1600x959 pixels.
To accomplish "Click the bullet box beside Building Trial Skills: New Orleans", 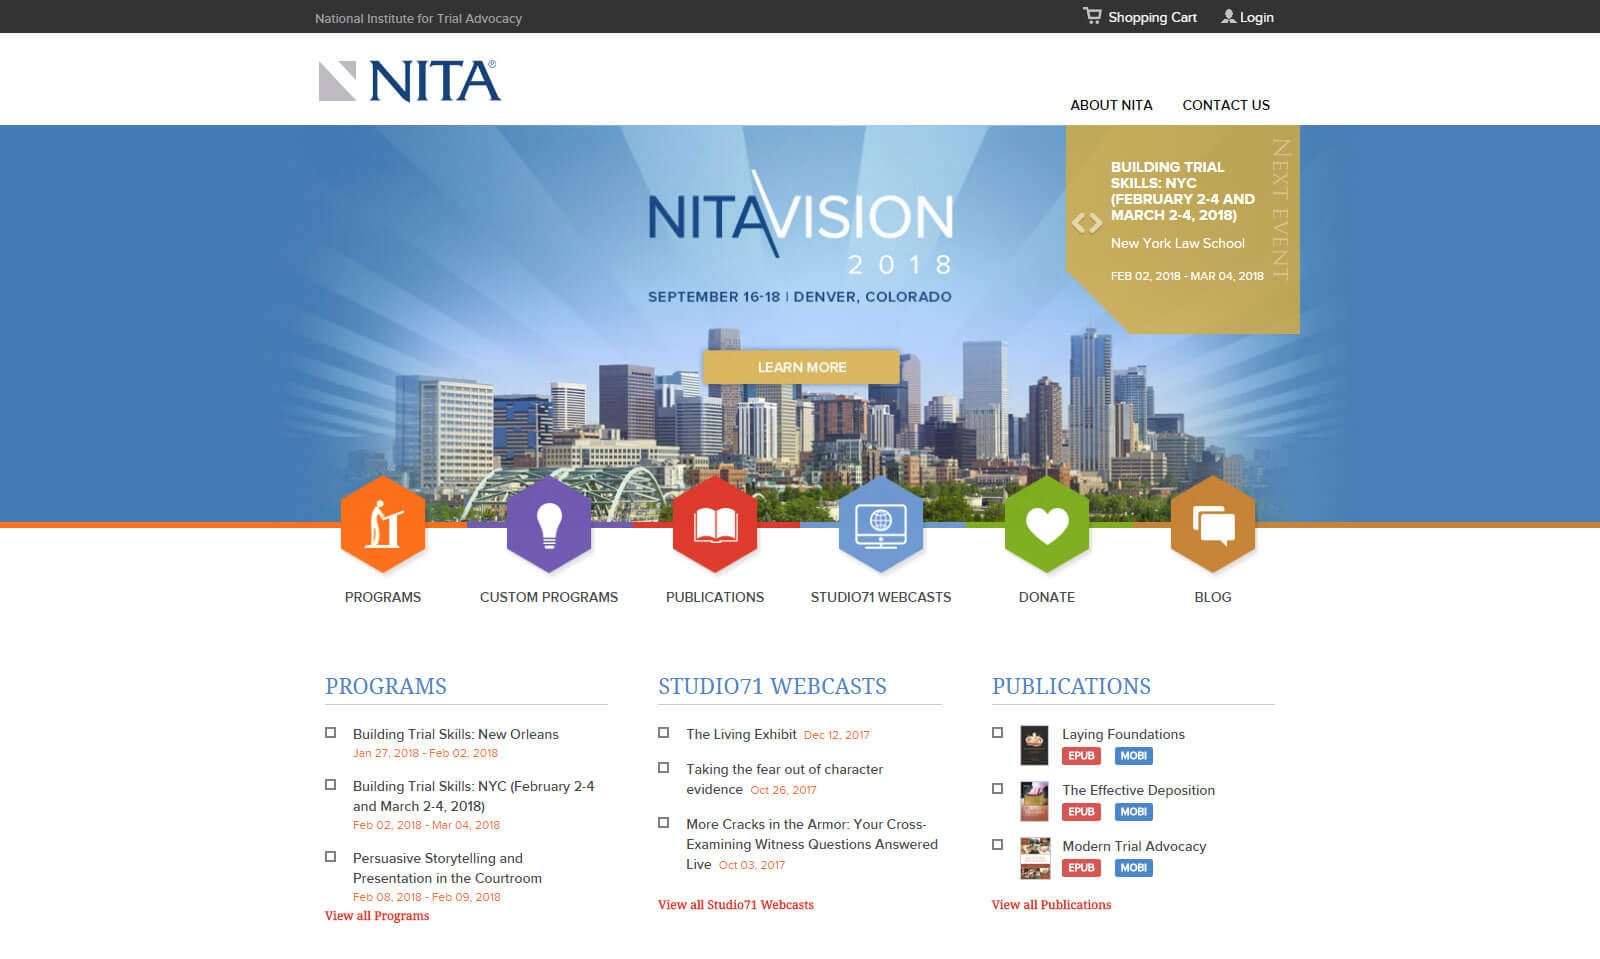I will click(331, 733).
